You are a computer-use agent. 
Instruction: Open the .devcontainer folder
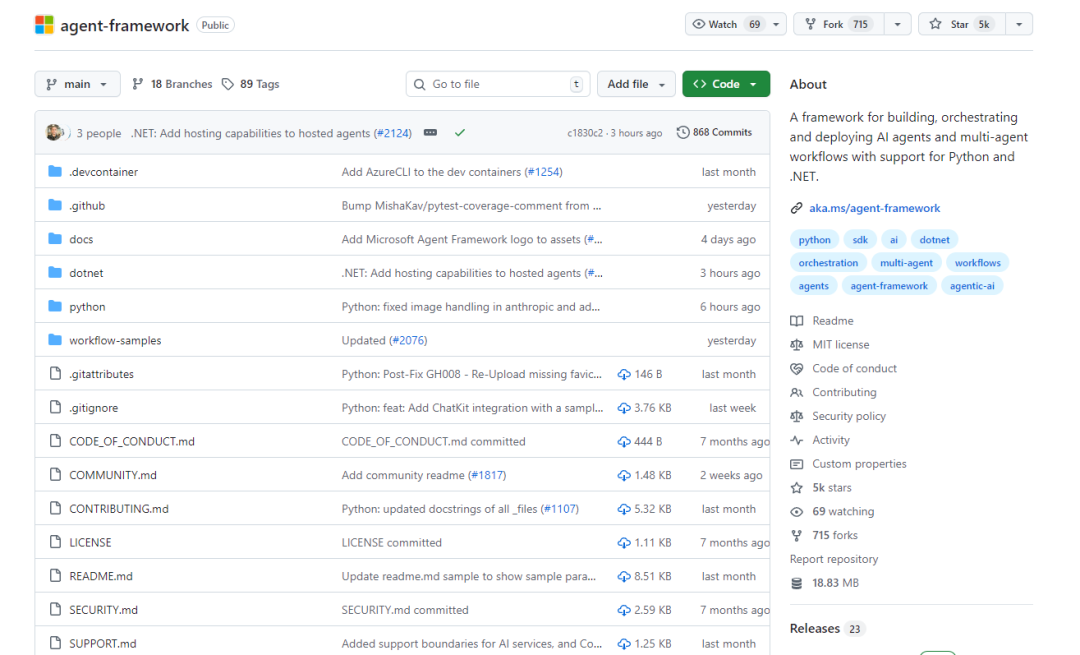103,172
